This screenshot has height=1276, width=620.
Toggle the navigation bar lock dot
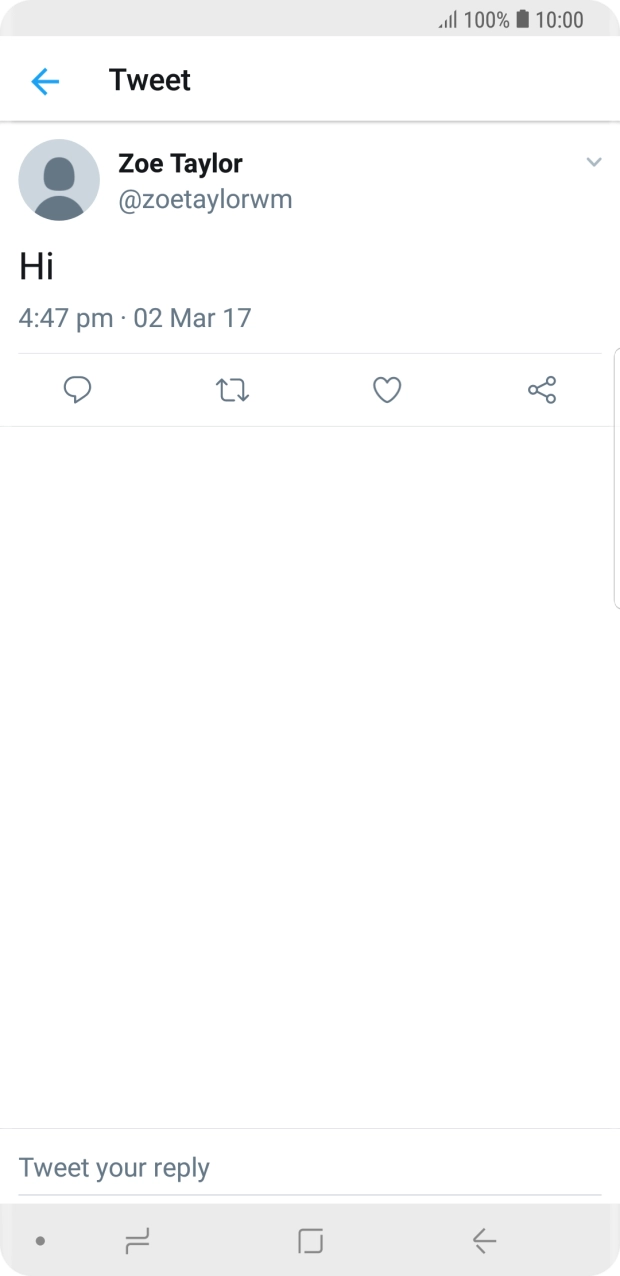pyautogui.click(x=40, y=1241)
